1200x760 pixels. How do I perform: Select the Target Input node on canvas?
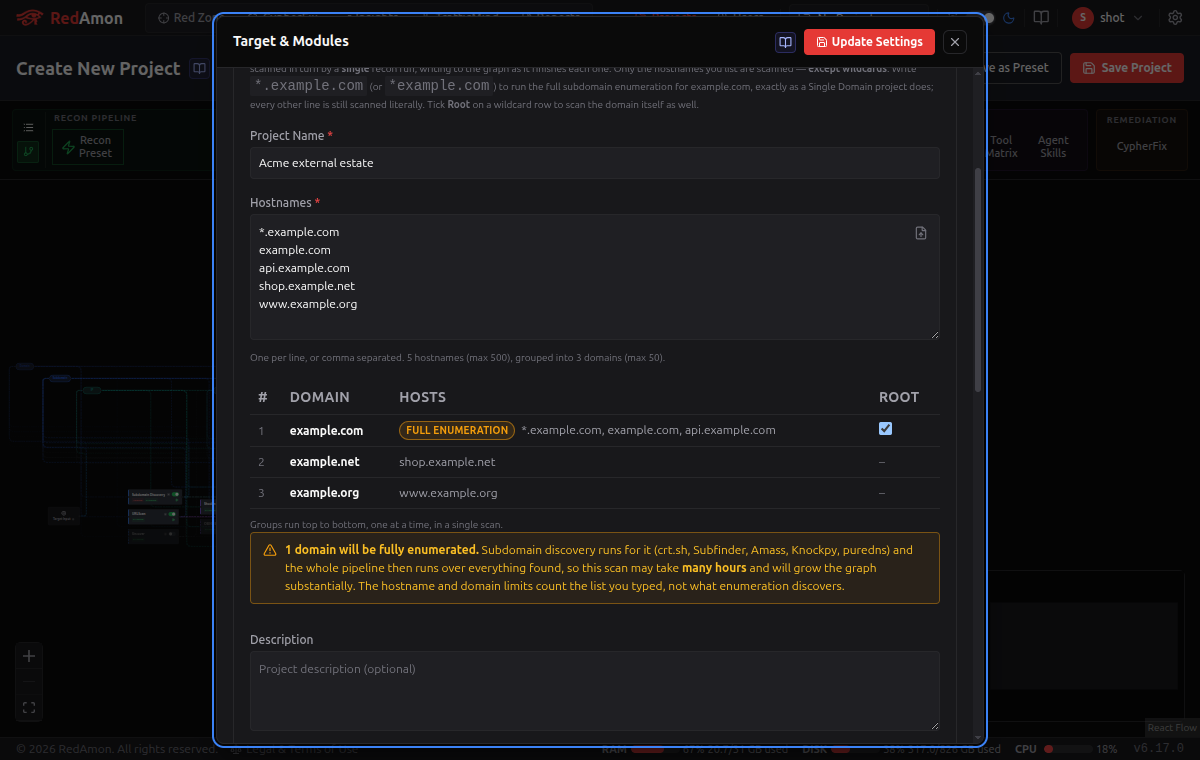click(x=64, y=516)
